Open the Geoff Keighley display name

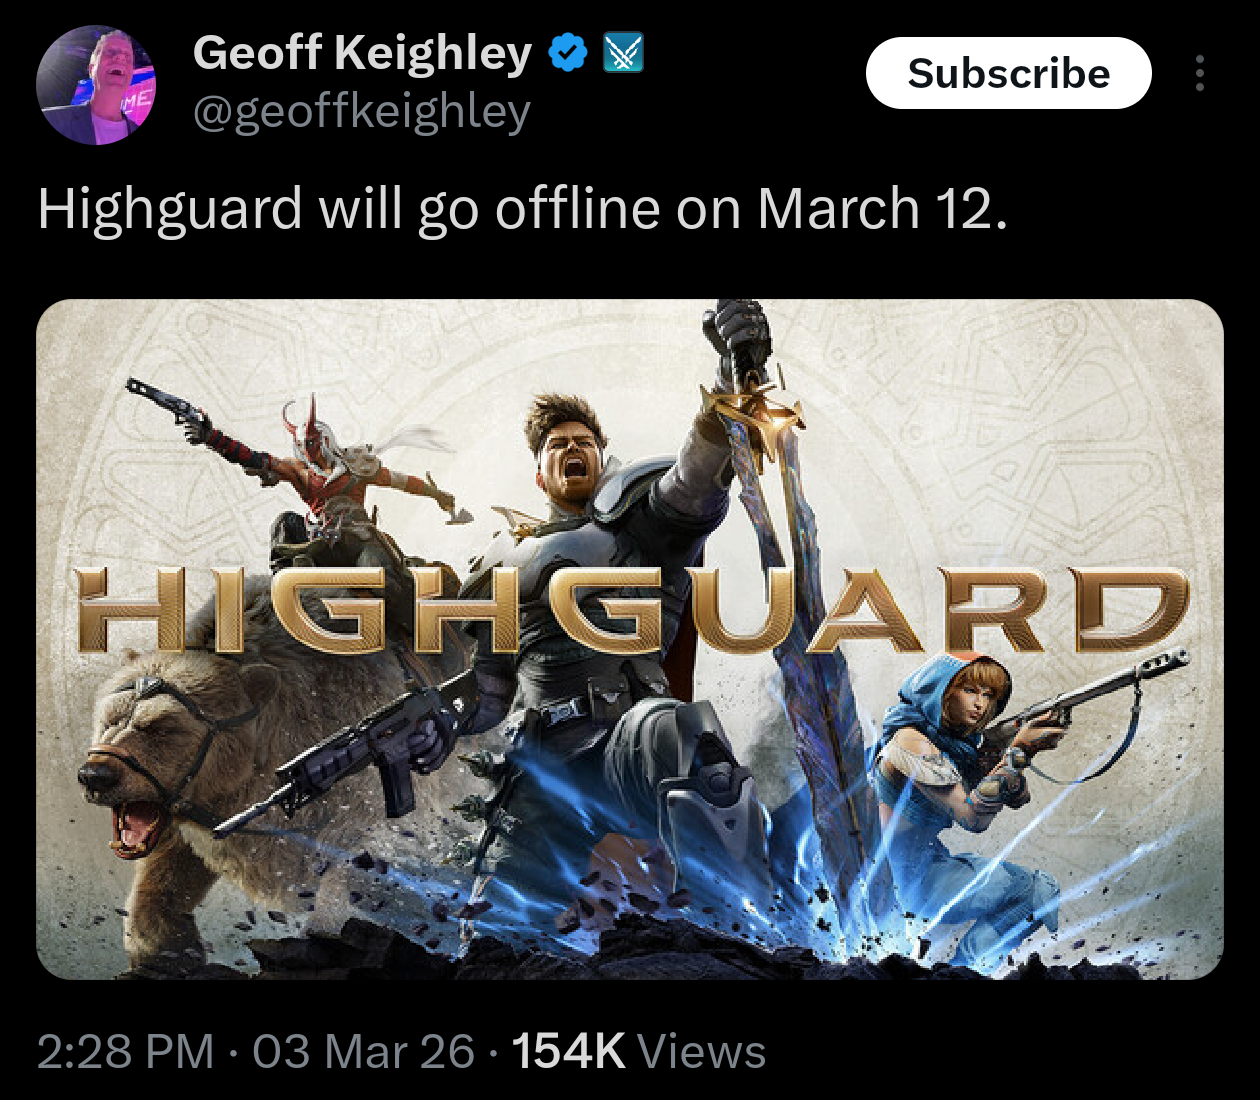(x=362, y=52)
